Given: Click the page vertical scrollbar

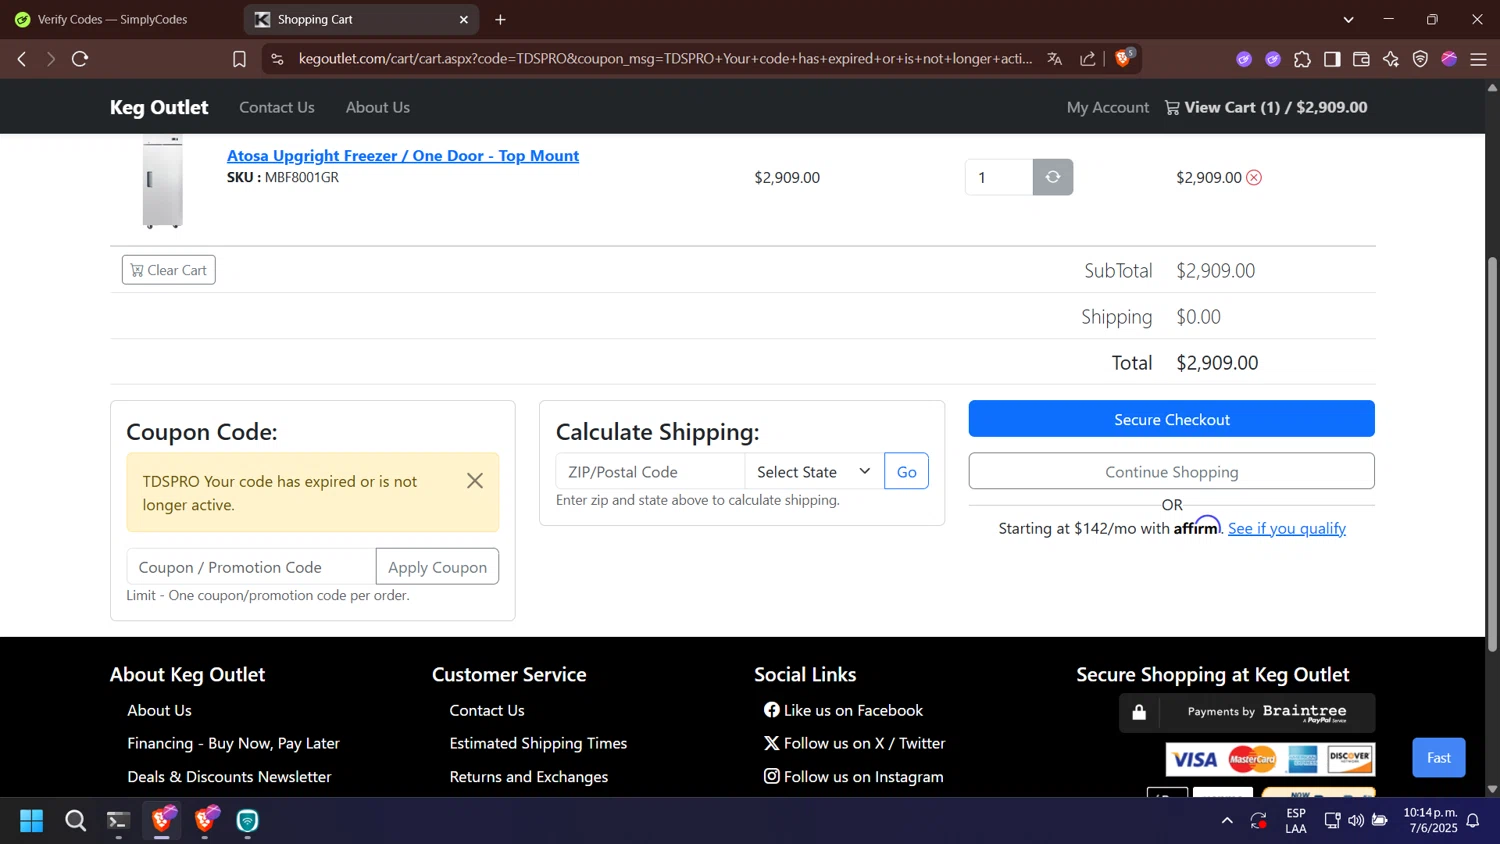Looking at the screenshot, I should pos(1492,455).
